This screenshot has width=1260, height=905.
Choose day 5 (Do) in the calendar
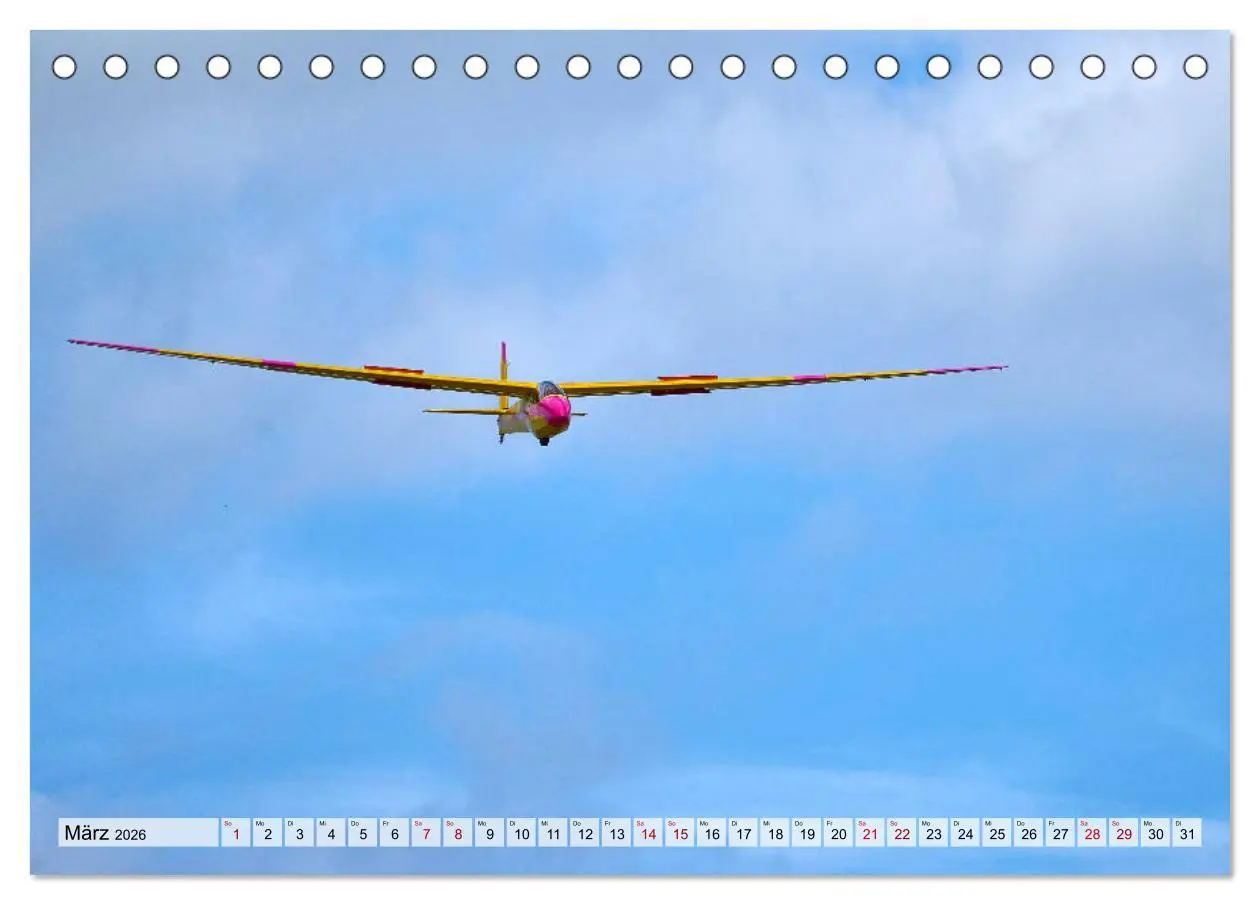(362, 833)
